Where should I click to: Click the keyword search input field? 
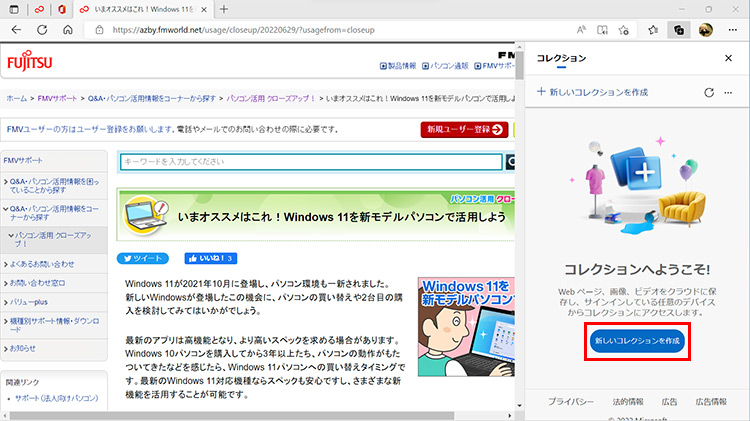310,162
